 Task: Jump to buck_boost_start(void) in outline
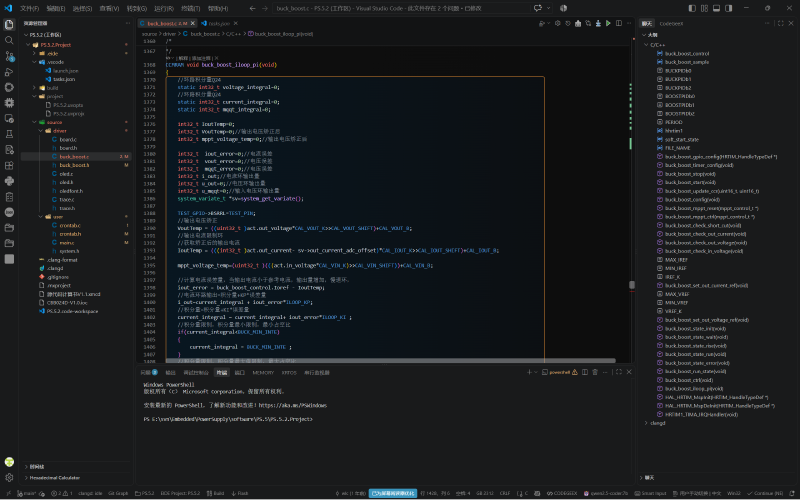[690, 182]
